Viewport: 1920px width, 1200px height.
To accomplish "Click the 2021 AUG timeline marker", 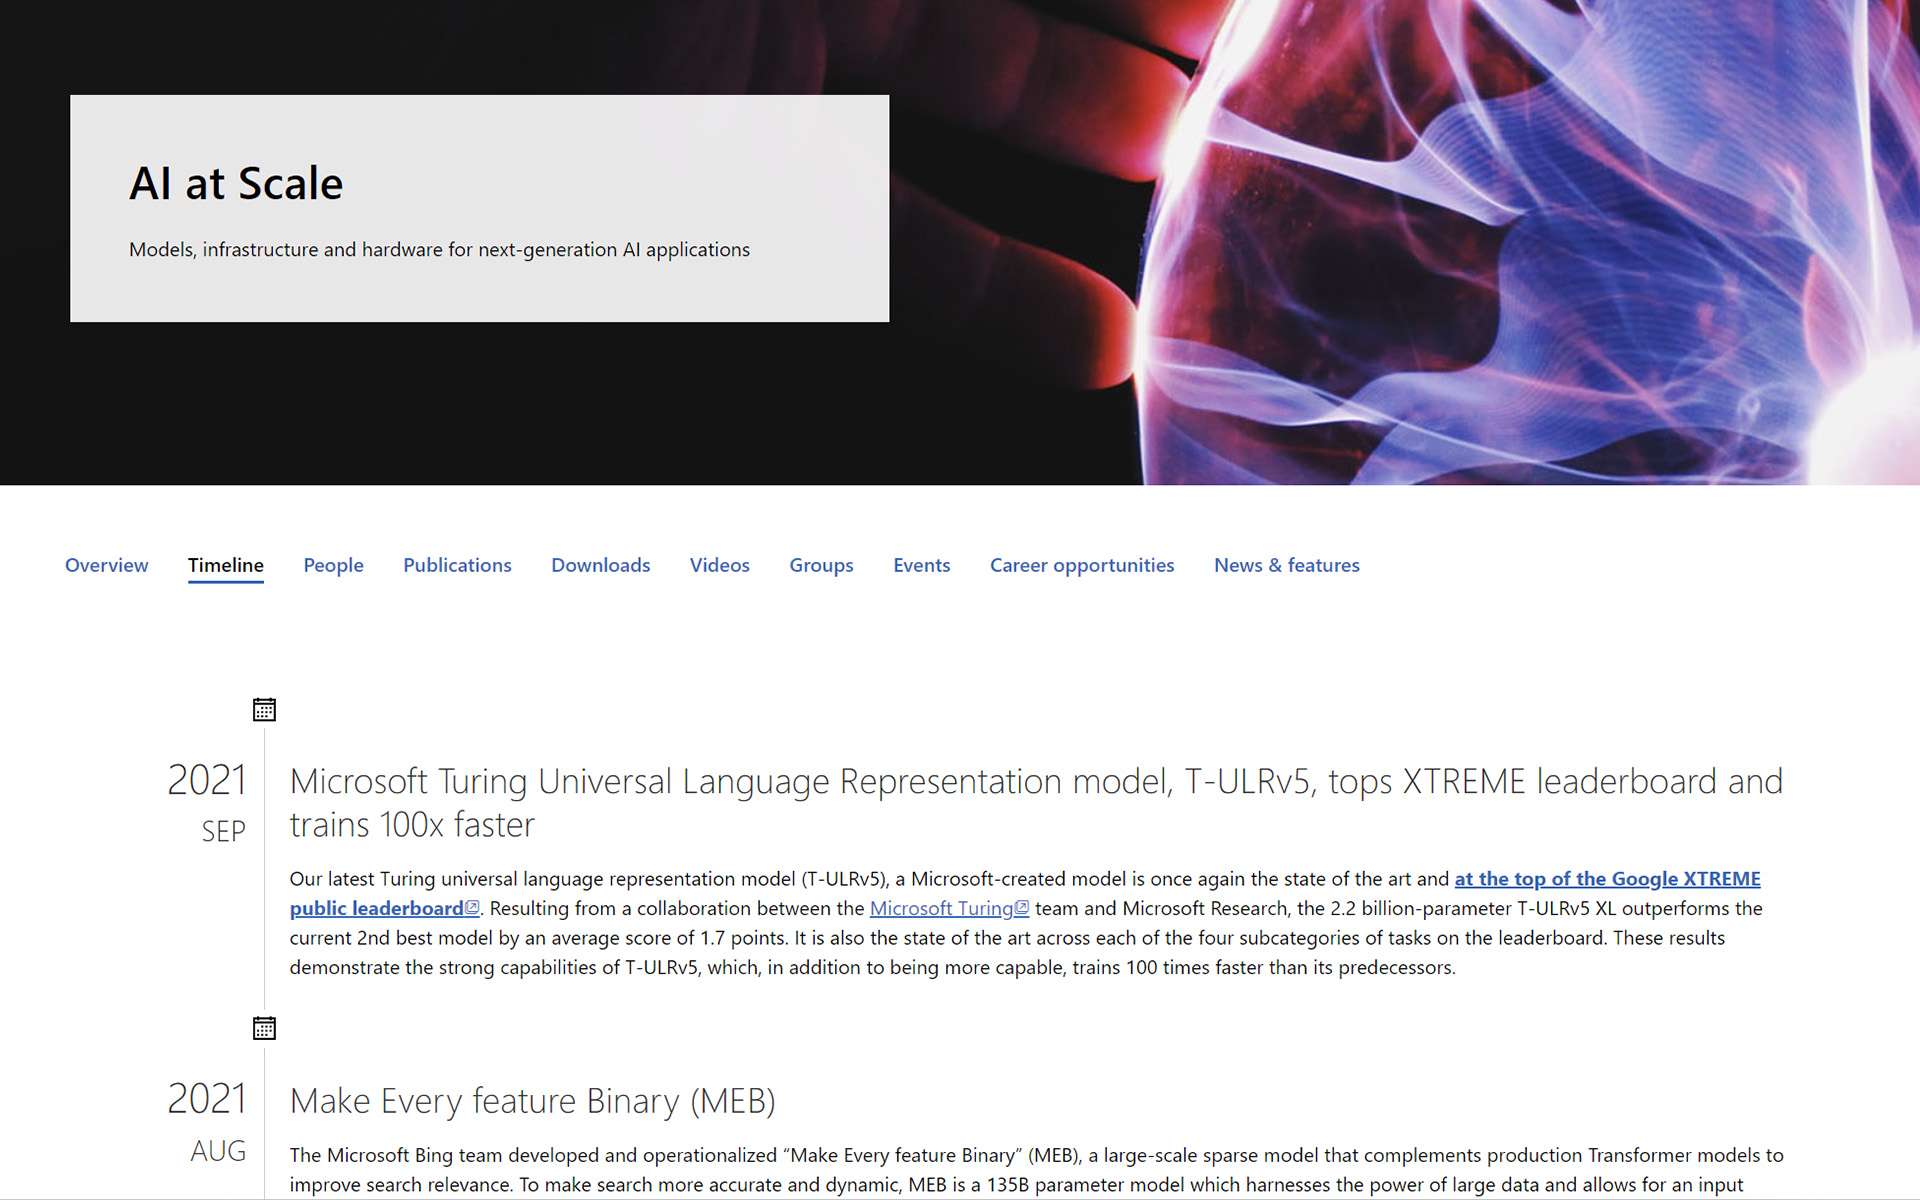I will (207, 1123).
